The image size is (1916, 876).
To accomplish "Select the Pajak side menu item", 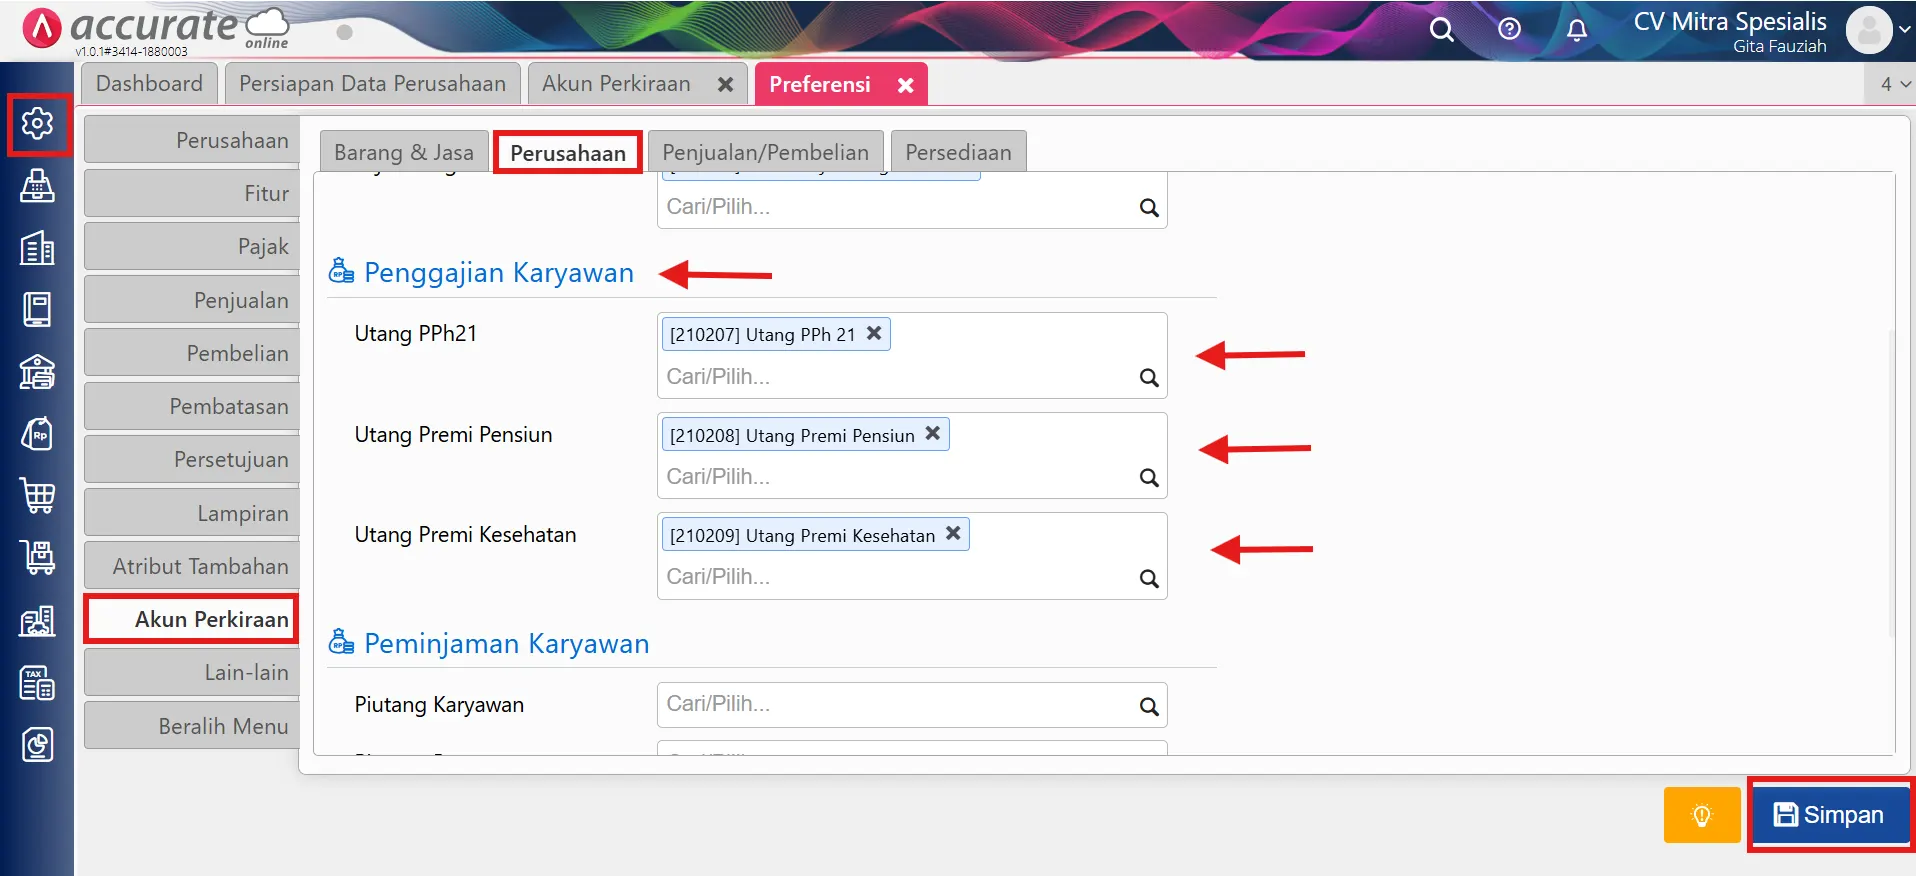I will tap(192, 246).
